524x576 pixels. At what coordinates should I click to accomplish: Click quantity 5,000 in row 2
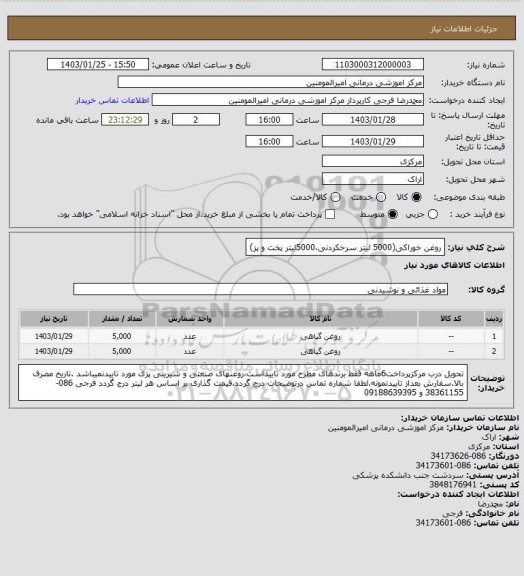[122, 352]
